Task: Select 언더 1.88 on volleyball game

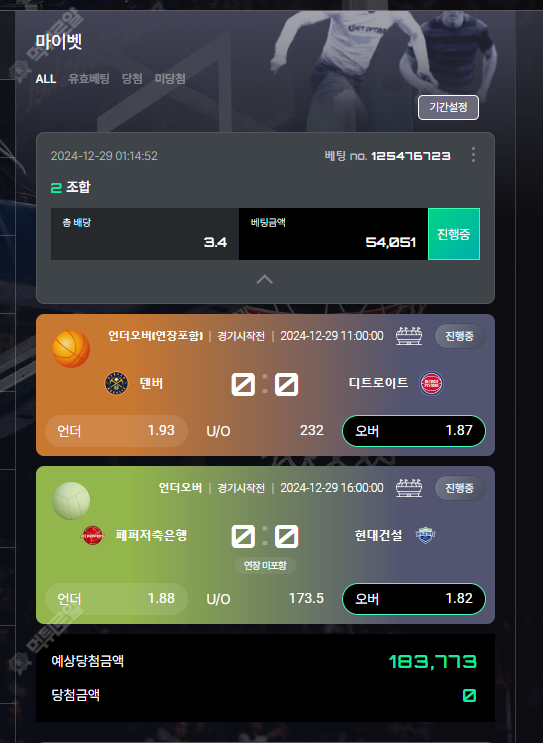Action: tap(117, 599)
